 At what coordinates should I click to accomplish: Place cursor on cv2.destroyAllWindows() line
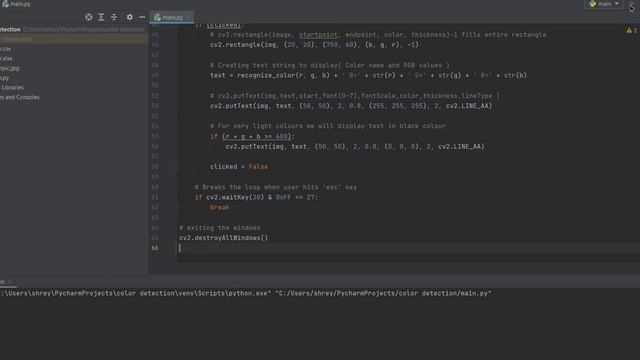tap(223, 238)
